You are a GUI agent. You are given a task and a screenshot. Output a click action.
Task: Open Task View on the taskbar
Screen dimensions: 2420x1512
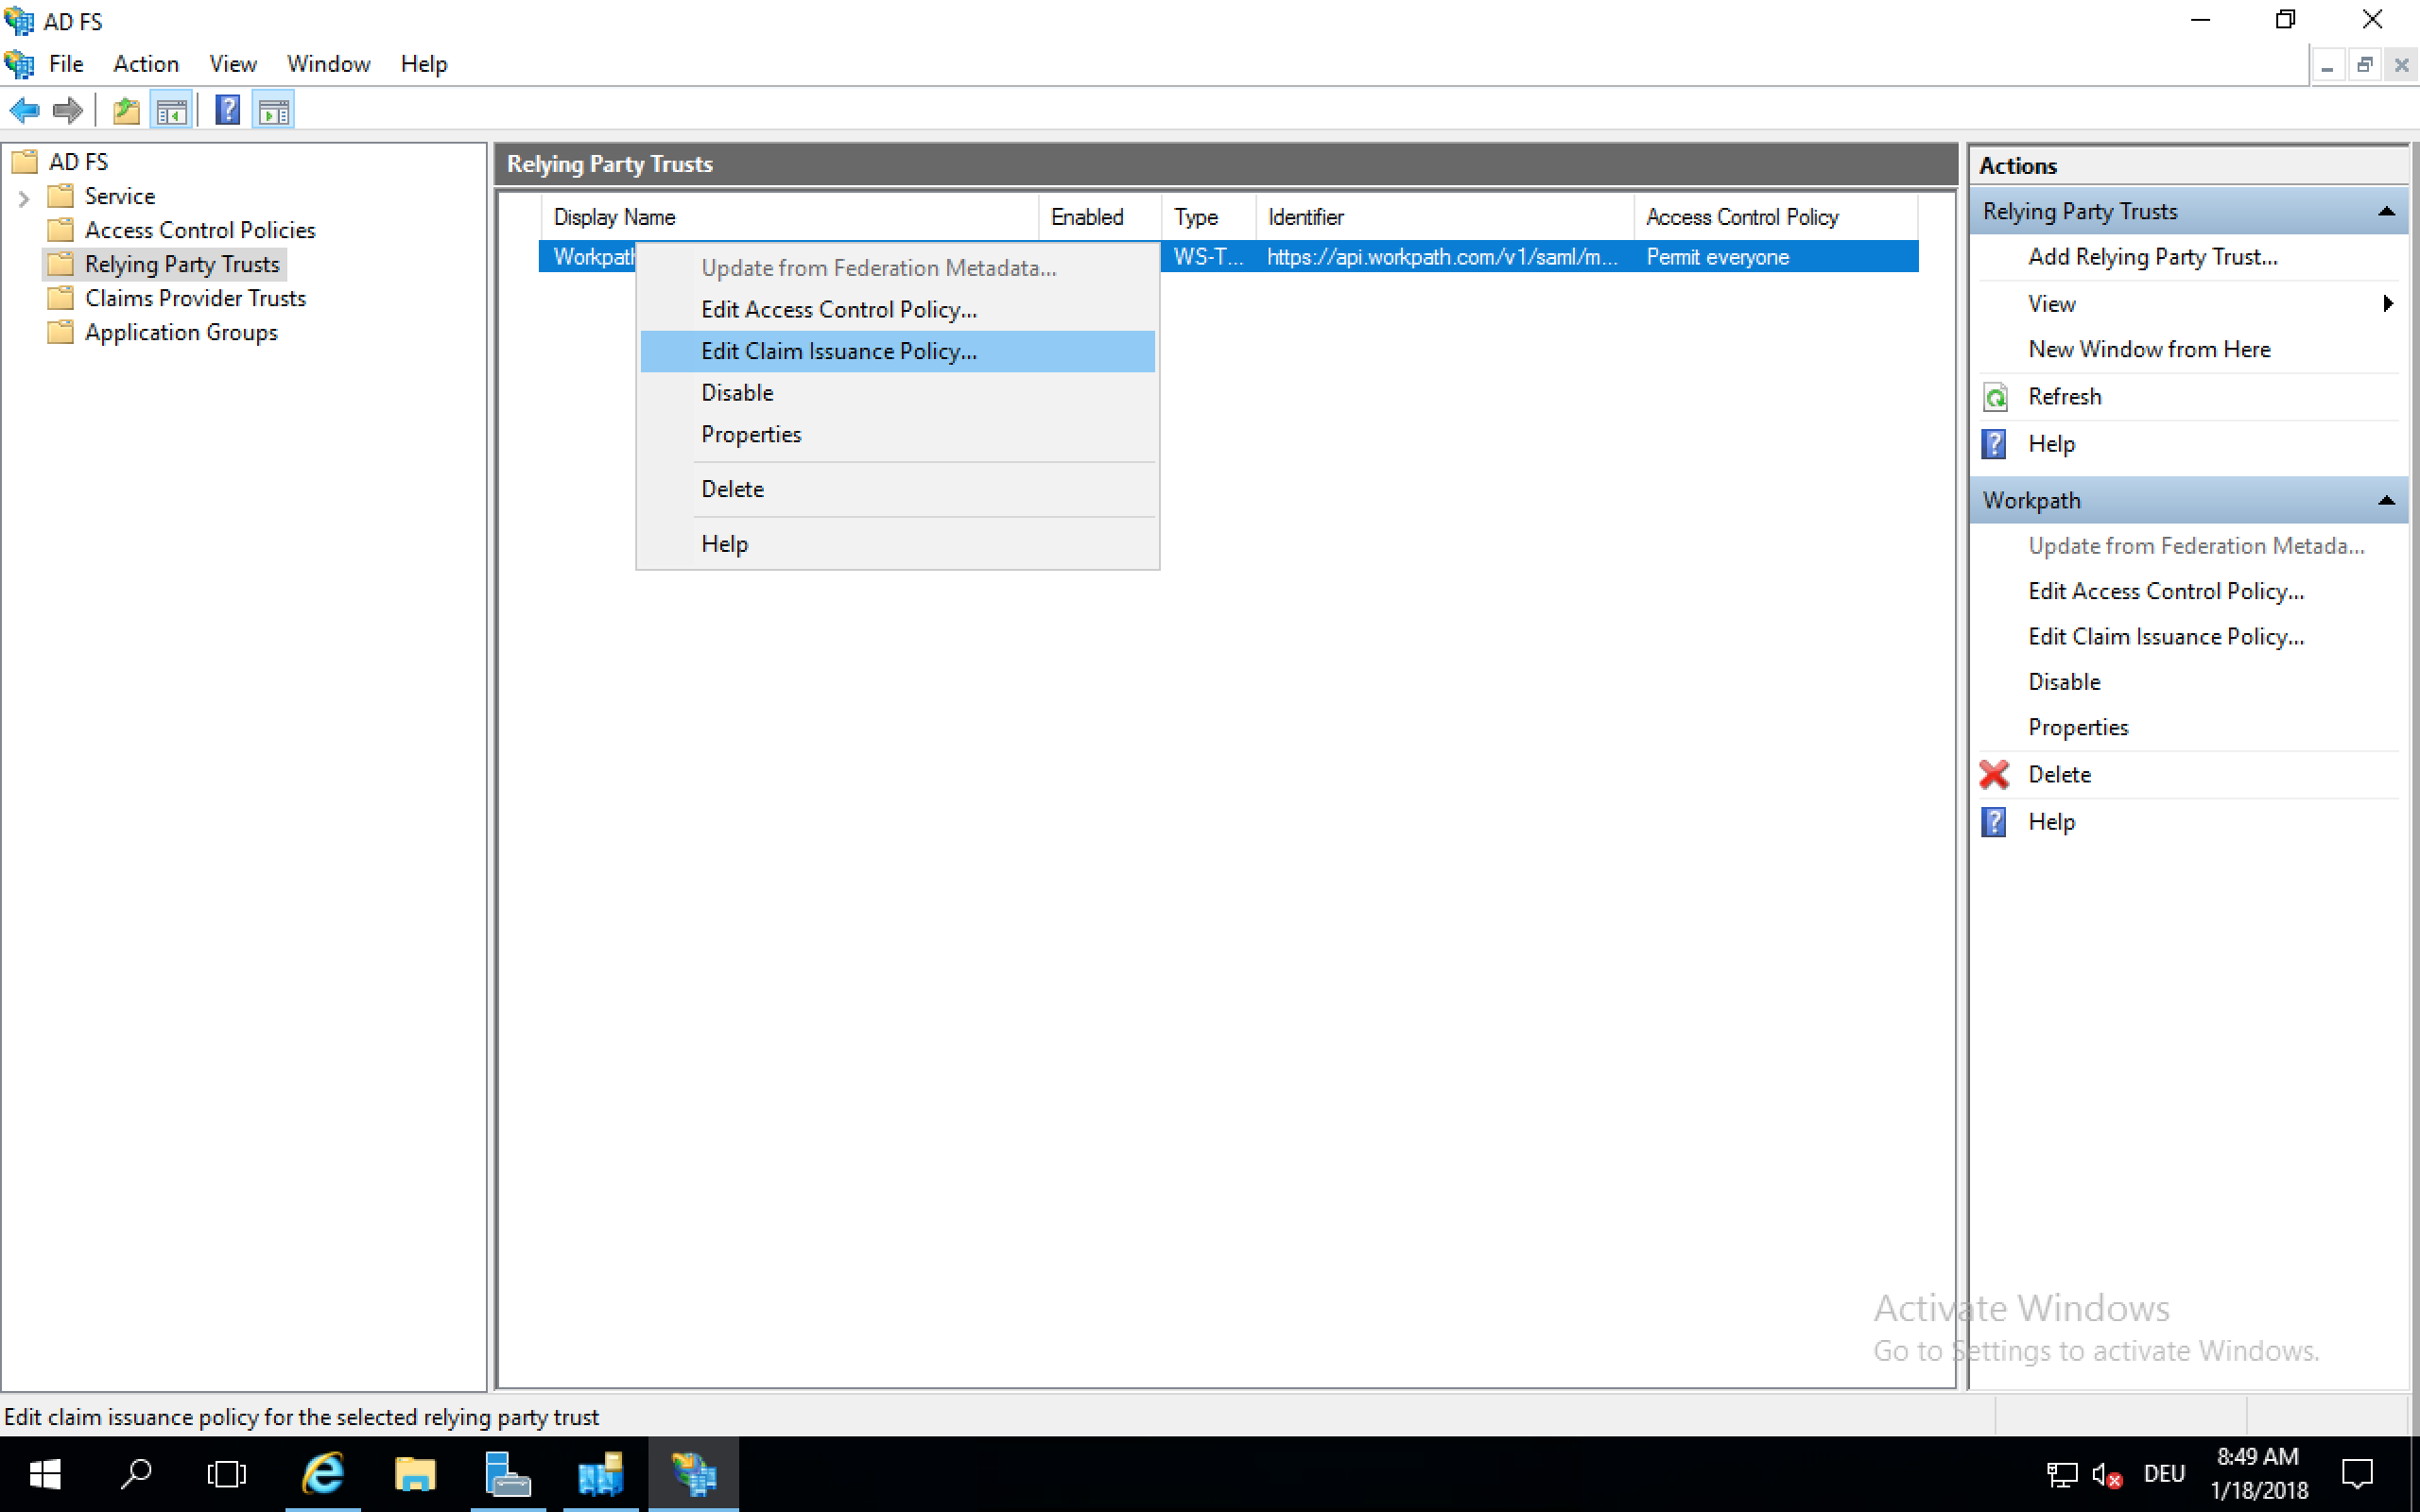point(226,1474)
